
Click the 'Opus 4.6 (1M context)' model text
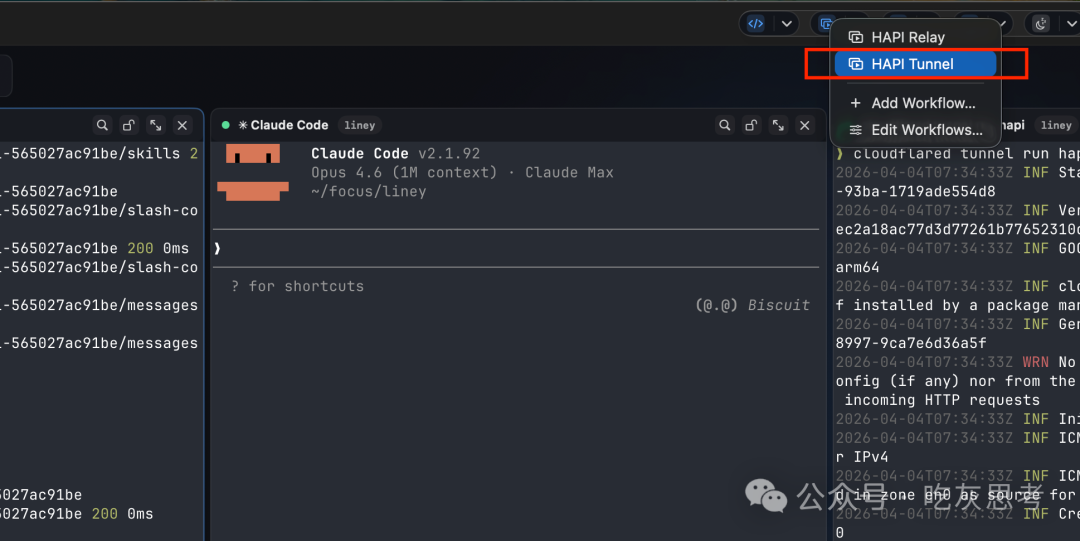coord(404,172)
